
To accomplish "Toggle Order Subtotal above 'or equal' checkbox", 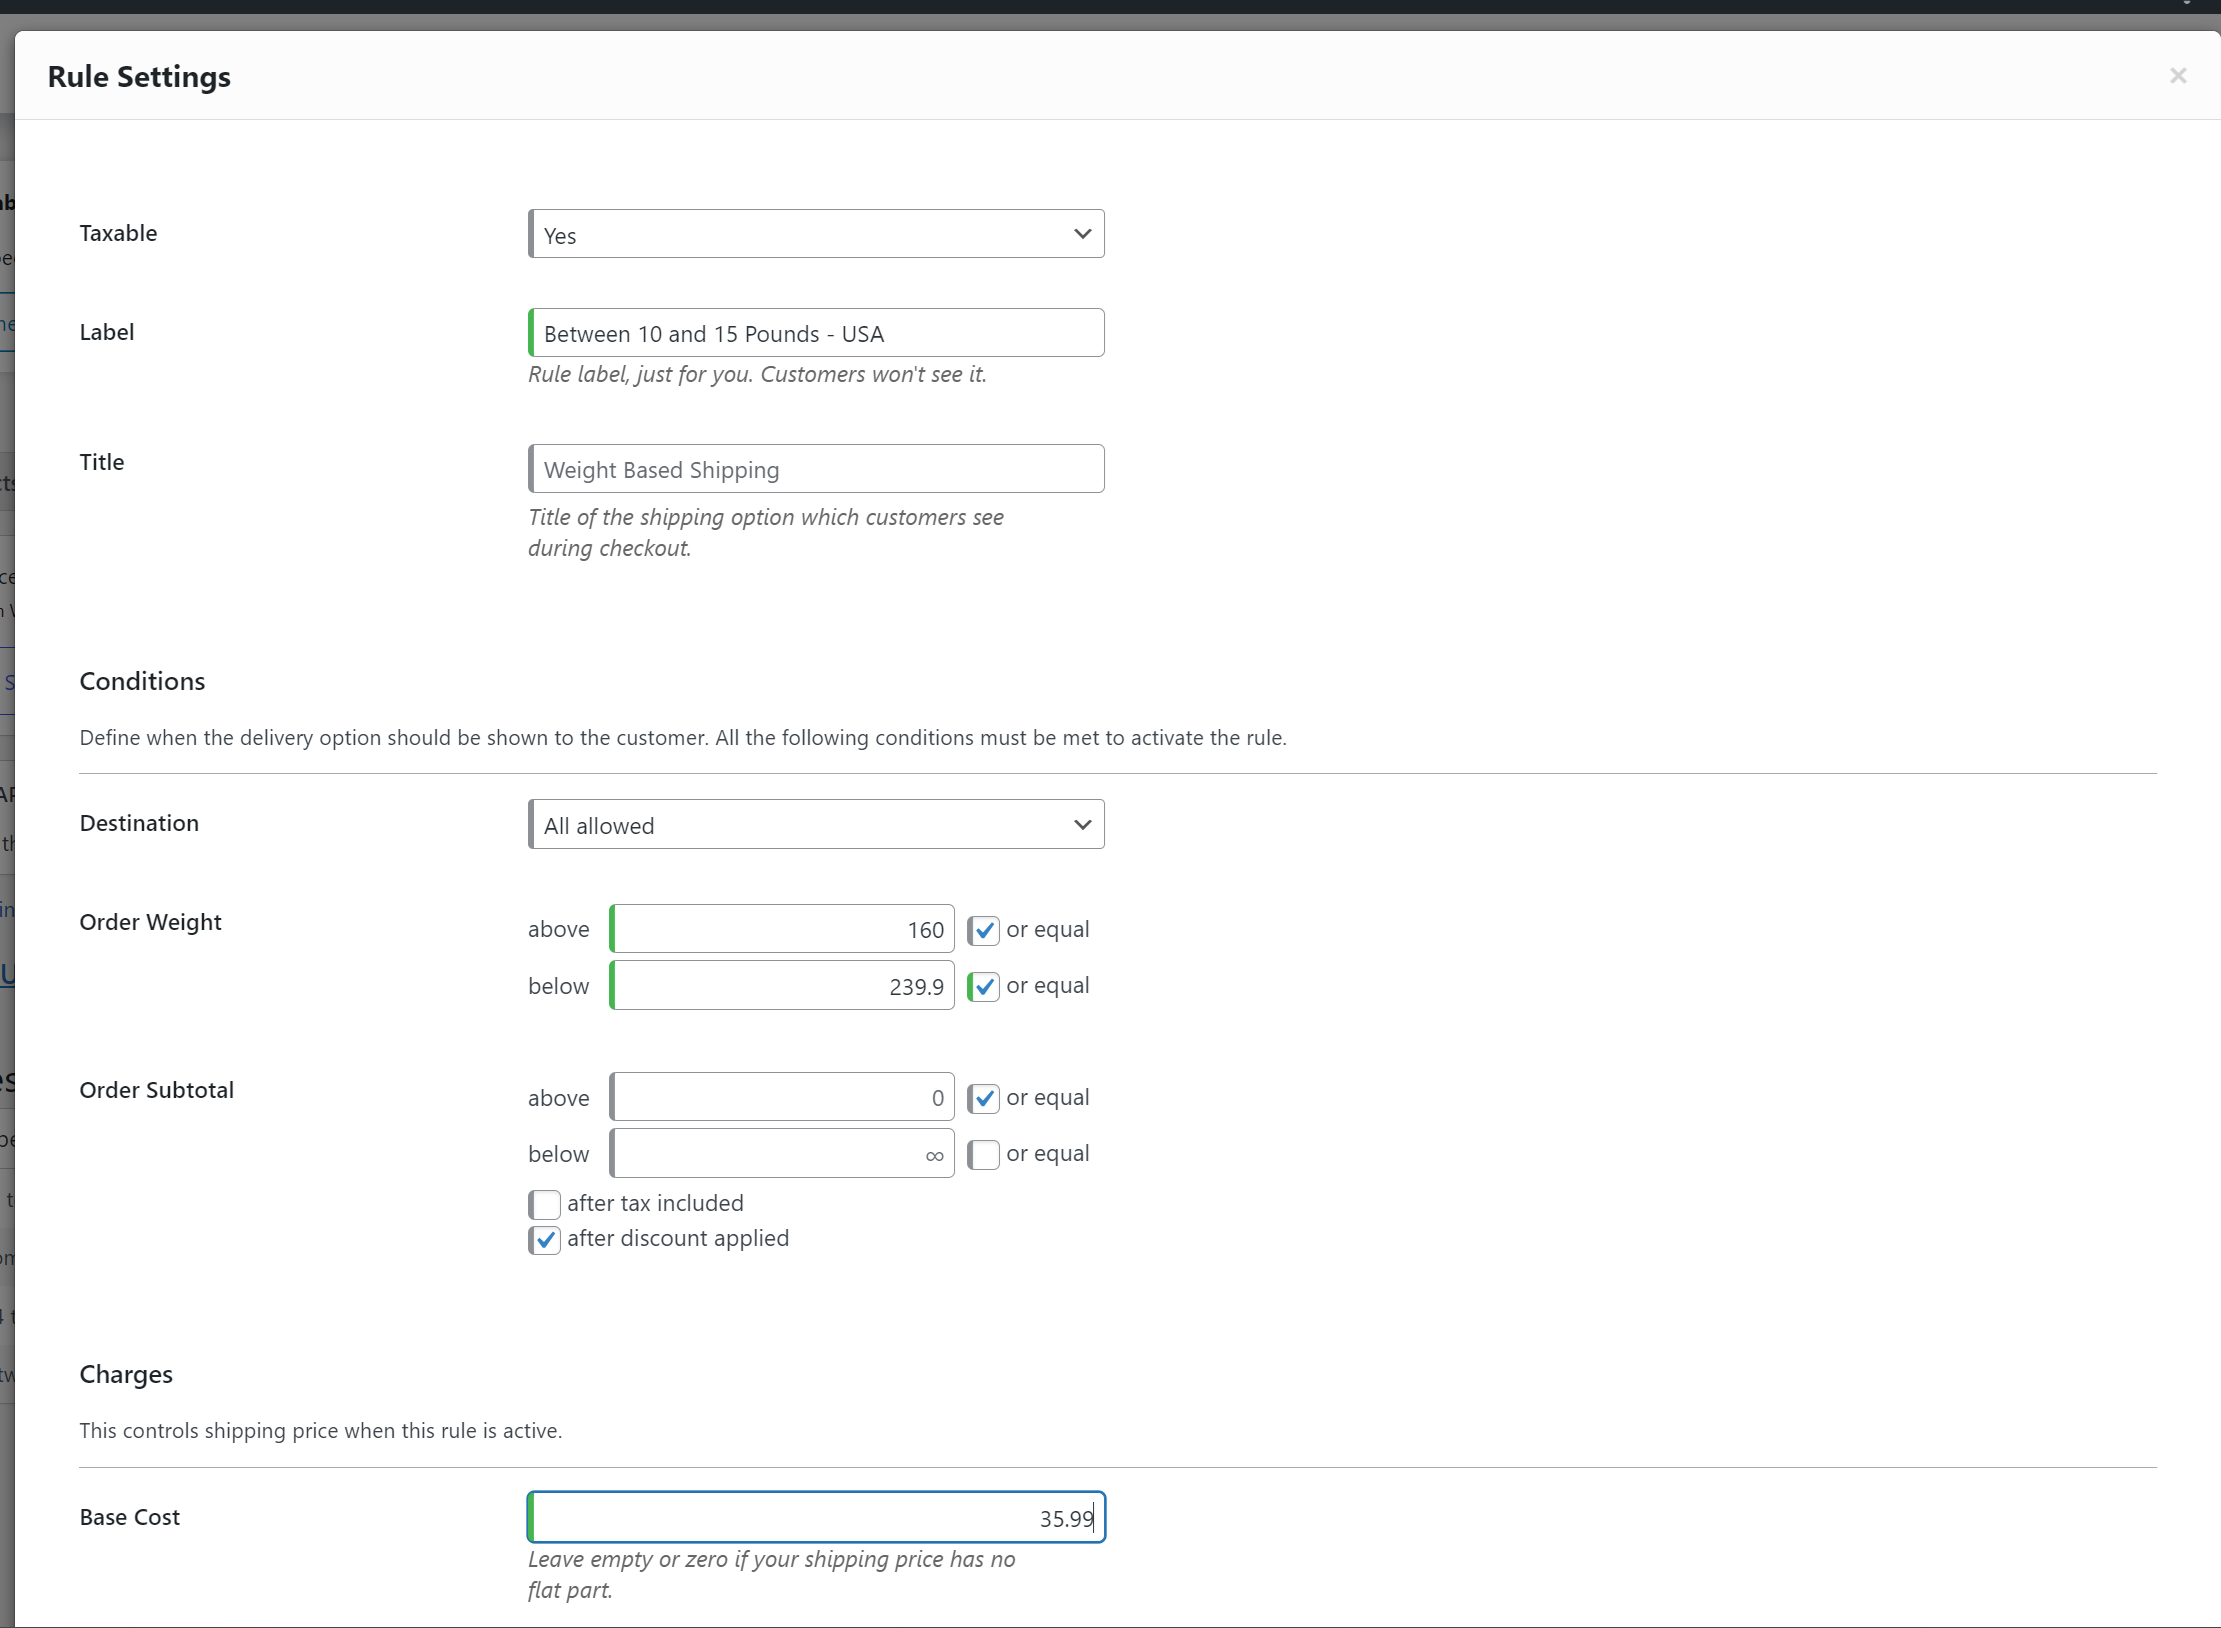I will pyautogui.click(x=984, y=1098).
